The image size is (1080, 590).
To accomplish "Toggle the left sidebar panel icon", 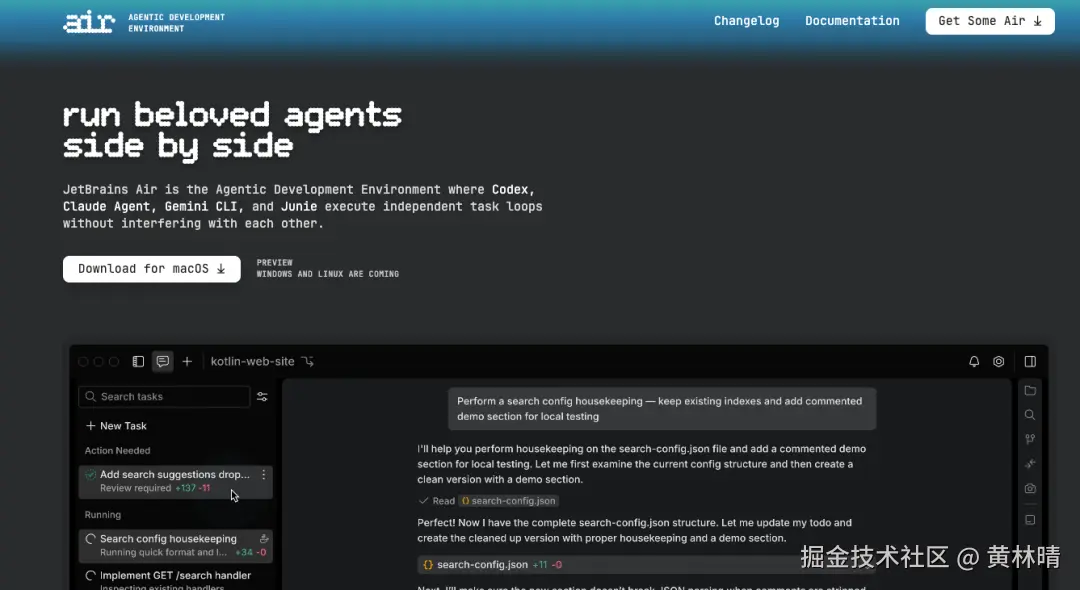I will pos(138,361).
